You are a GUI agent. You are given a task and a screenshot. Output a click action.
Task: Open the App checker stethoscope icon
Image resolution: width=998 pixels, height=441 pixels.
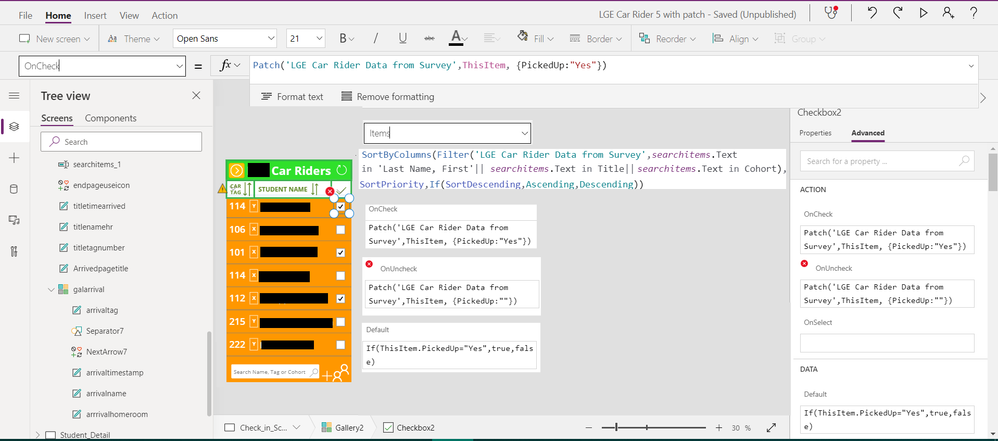[831, 13]
